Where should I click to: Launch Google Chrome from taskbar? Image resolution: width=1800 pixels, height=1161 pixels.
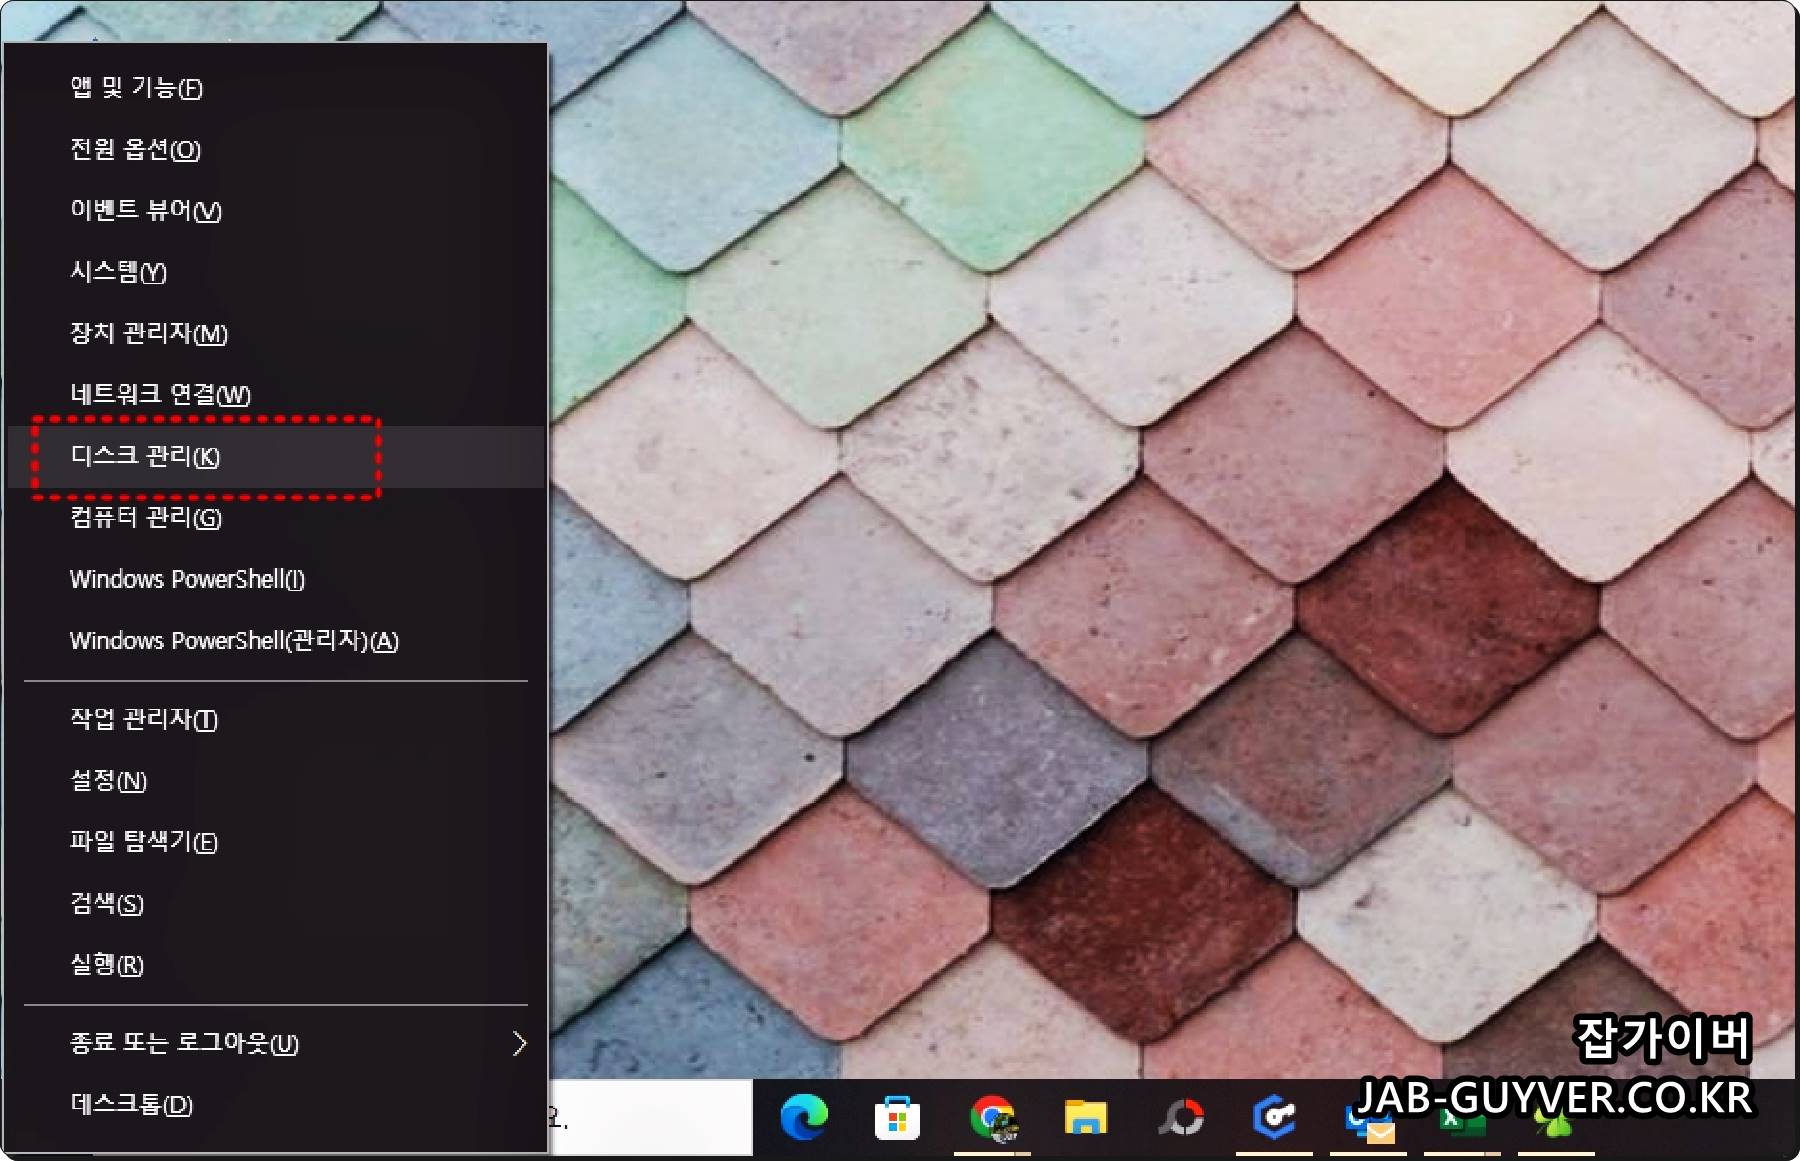pyautogui.click(x=992, y=1118)
